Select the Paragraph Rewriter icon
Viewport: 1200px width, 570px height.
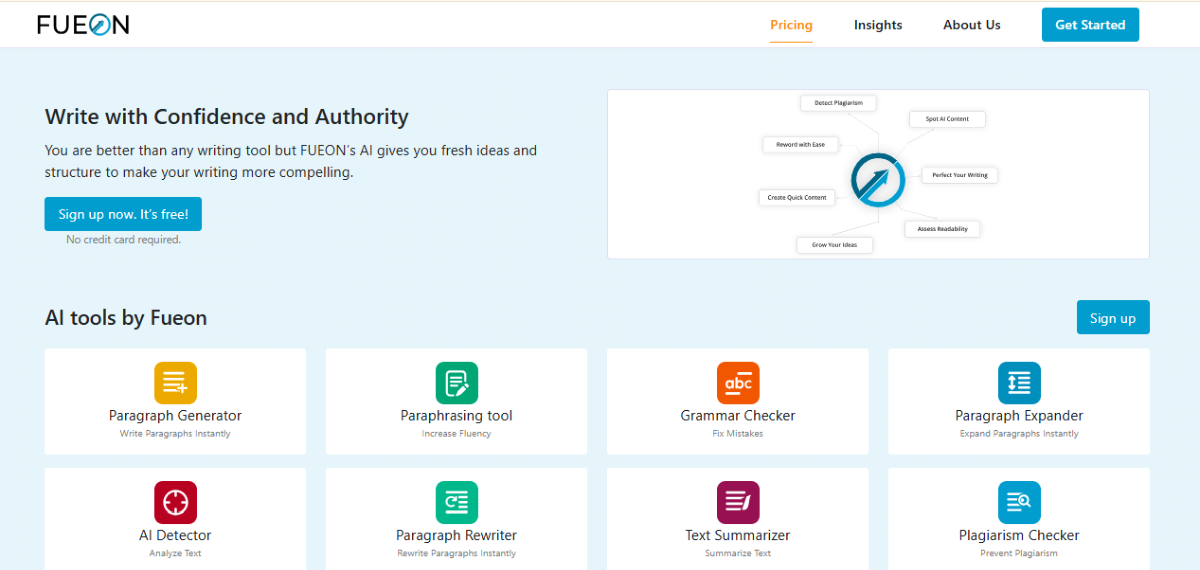(456, 502)
